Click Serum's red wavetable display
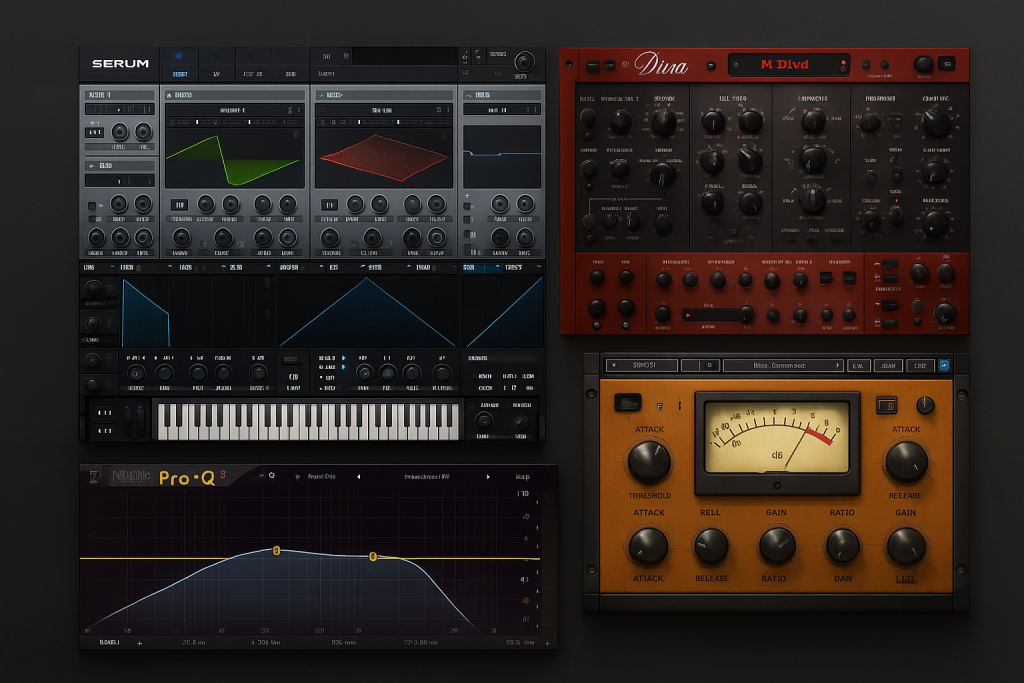The image size is (1024, 683). pyautogui.click(x=383, y=157)
